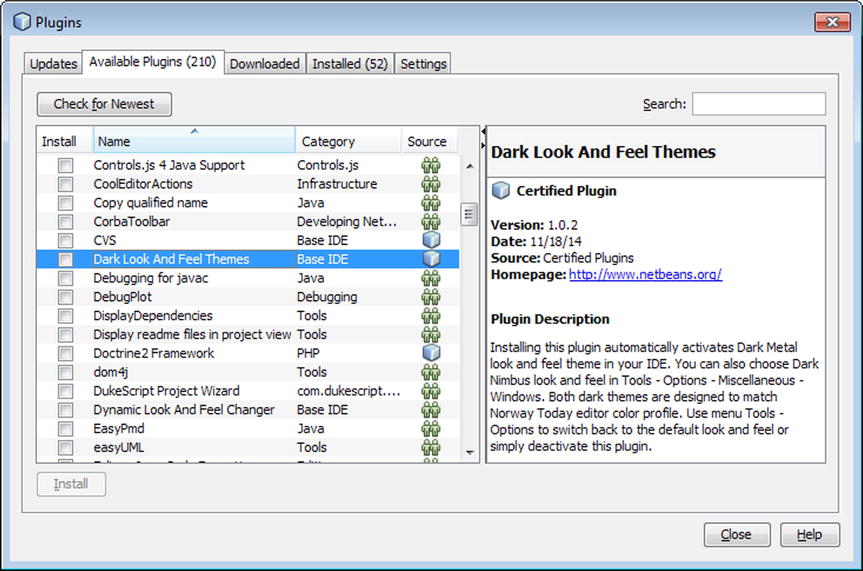Select Available Plugins (210) tab
Screen dimensions: 863x571
[x=153, y=62]
